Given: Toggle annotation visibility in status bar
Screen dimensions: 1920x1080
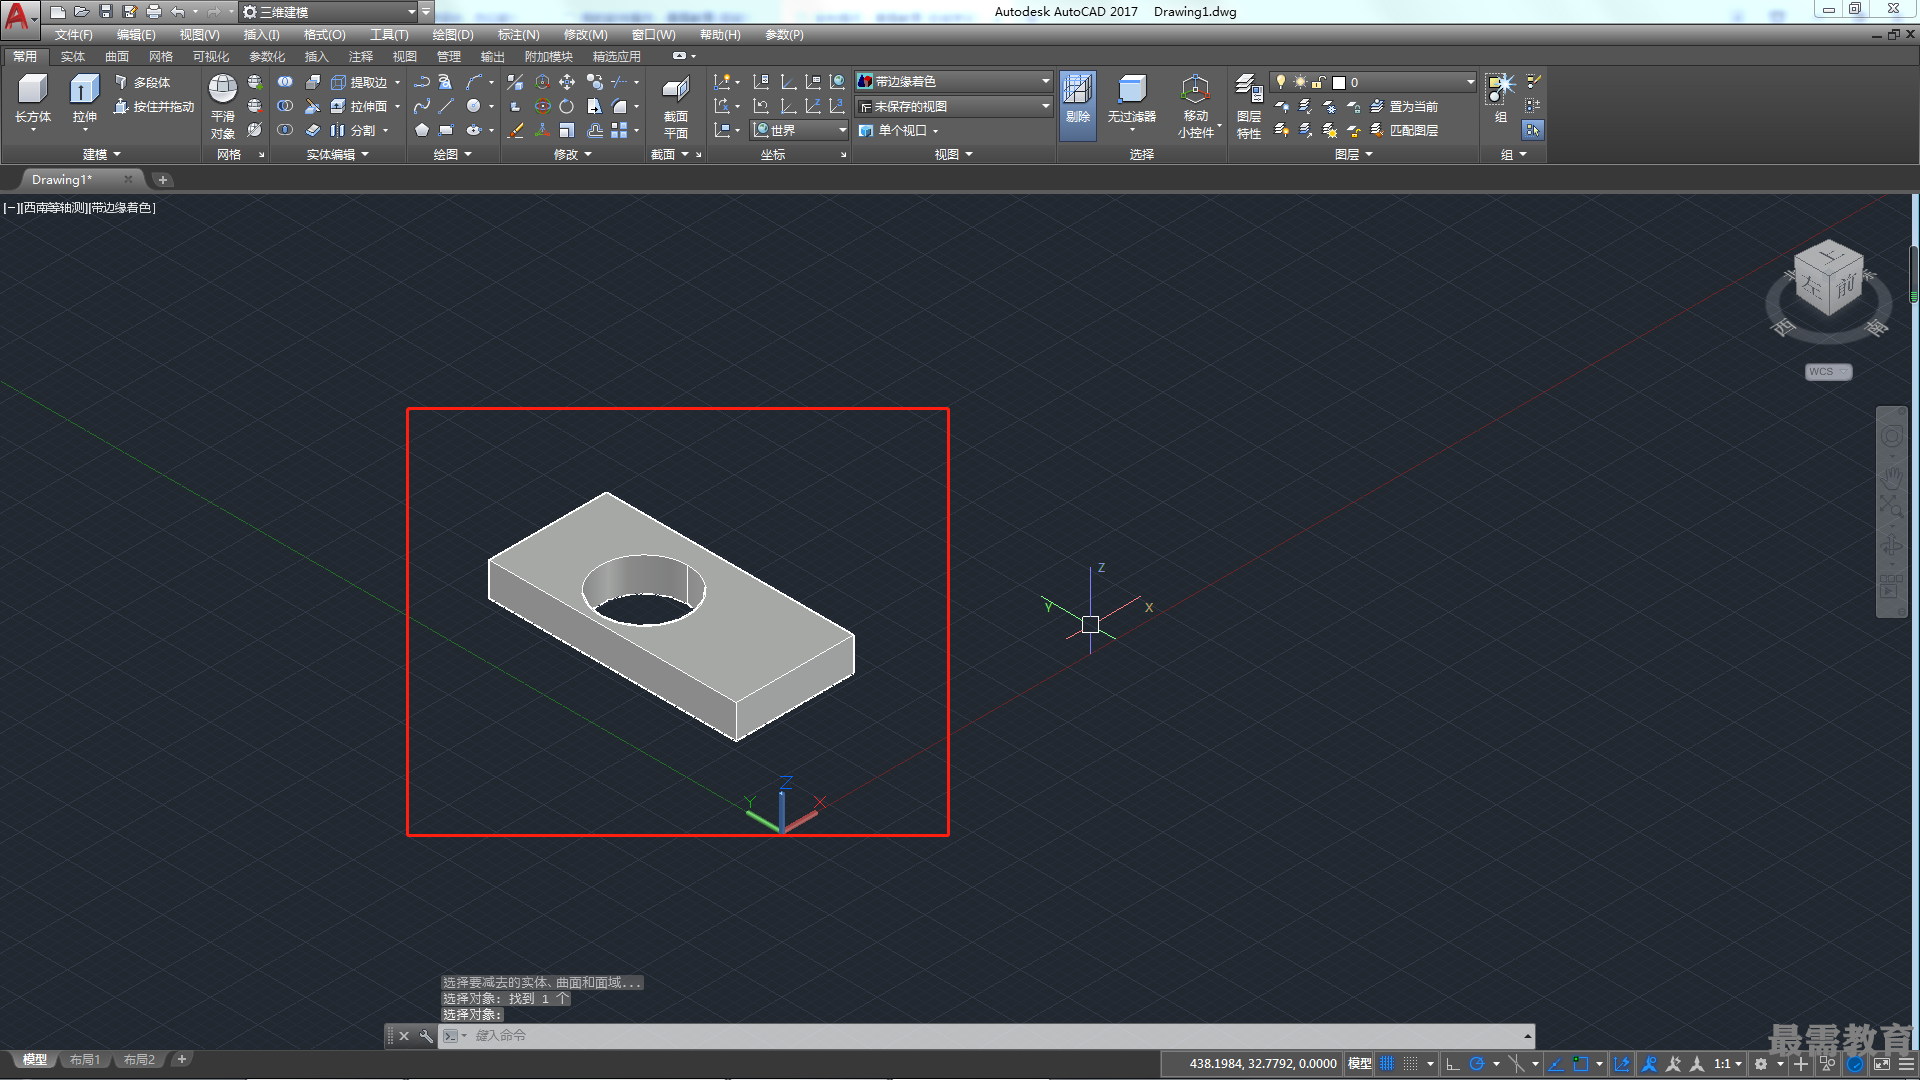Looking at the screenshot, I should click(x=1649, y=1064).
